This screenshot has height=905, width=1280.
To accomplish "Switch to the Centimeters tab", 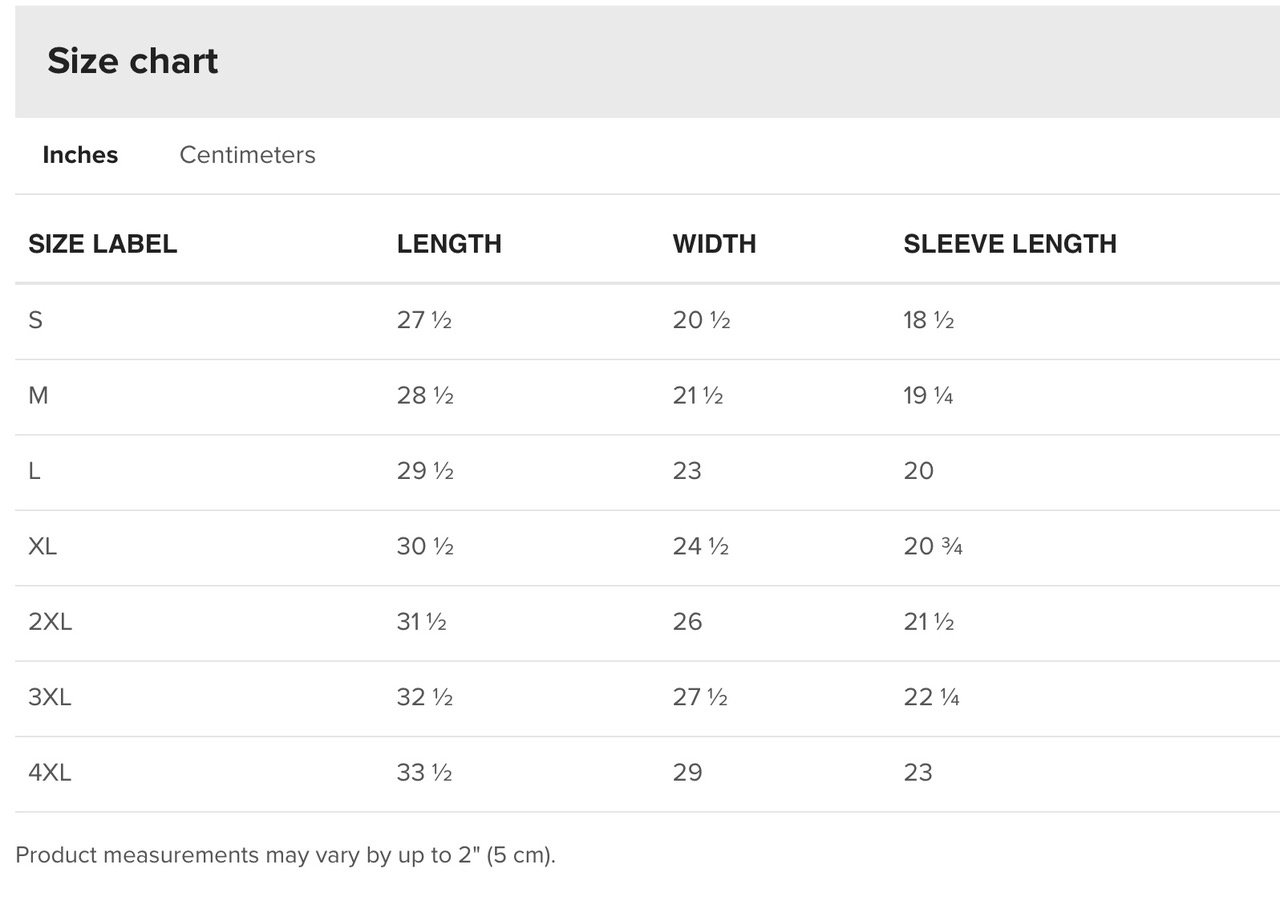I will (247, 155).
